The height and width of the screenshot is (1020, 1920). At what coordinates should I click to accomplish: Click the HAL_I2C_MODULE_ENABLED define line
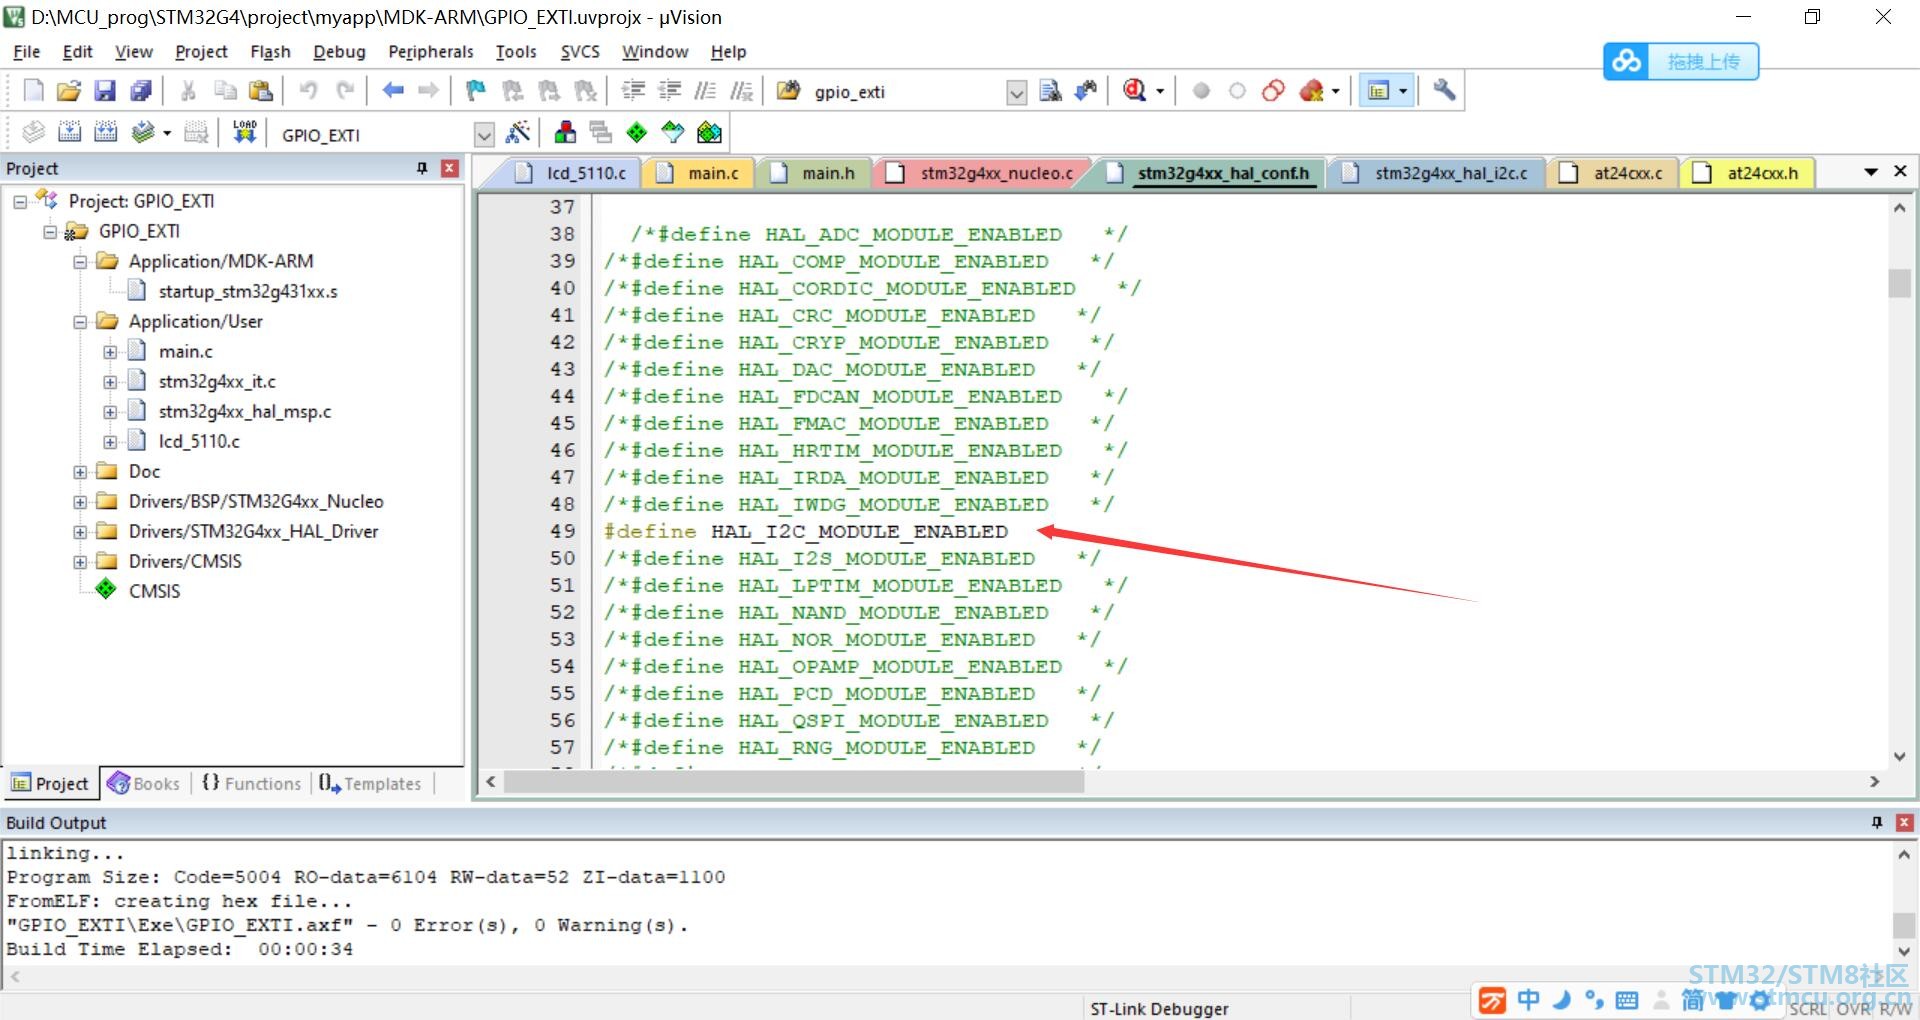pyautogui.click(x=806, y=532)
